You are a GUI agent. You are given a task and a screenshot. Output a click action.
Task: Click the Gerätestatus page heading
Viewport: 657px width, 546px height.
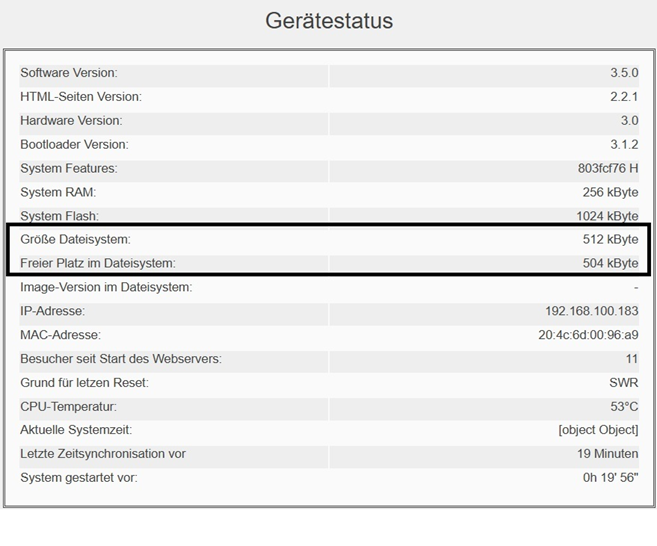(329, 21)
